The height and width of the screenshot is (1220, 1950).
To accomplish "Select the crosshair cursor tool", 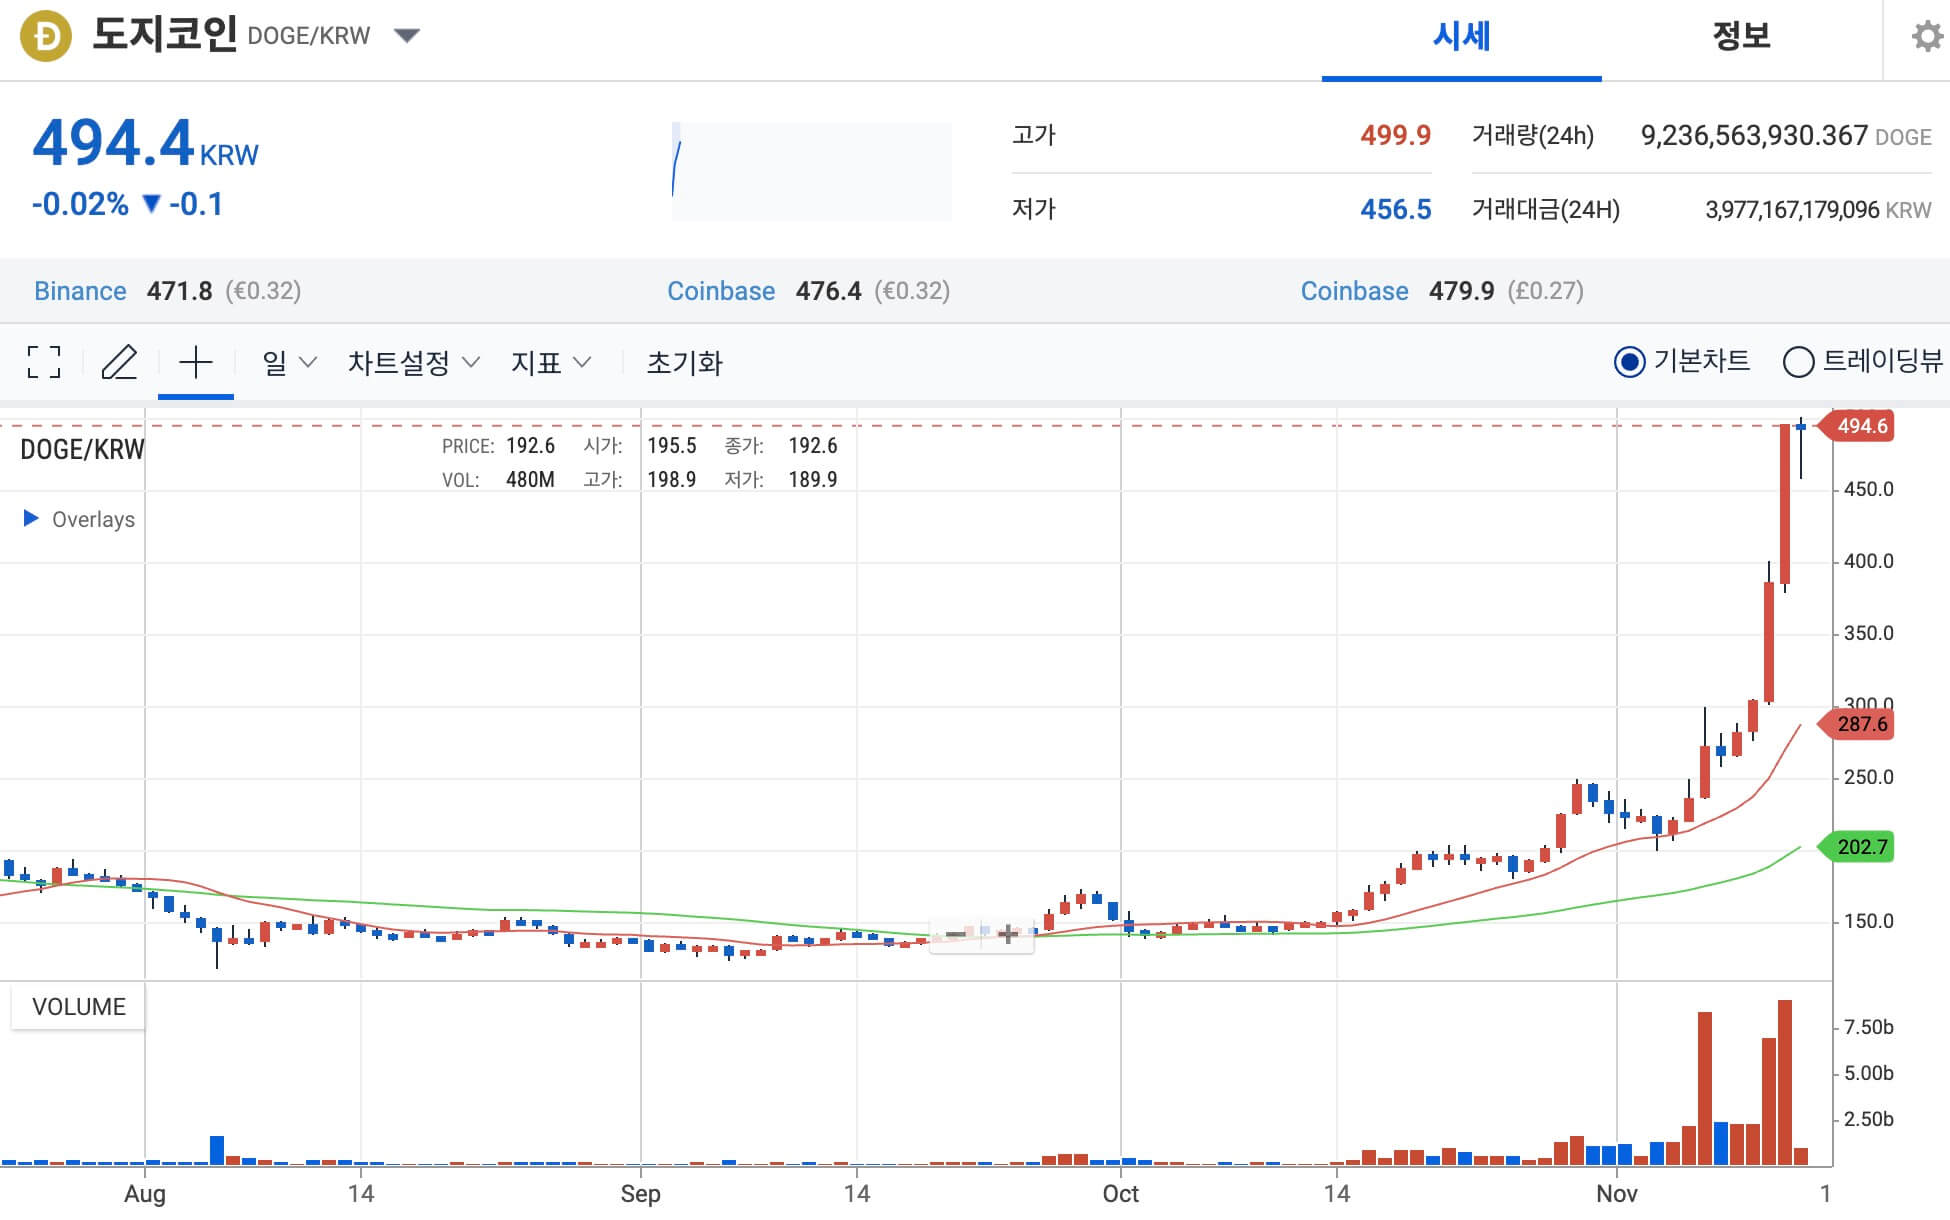I will (x=196, y=361).
